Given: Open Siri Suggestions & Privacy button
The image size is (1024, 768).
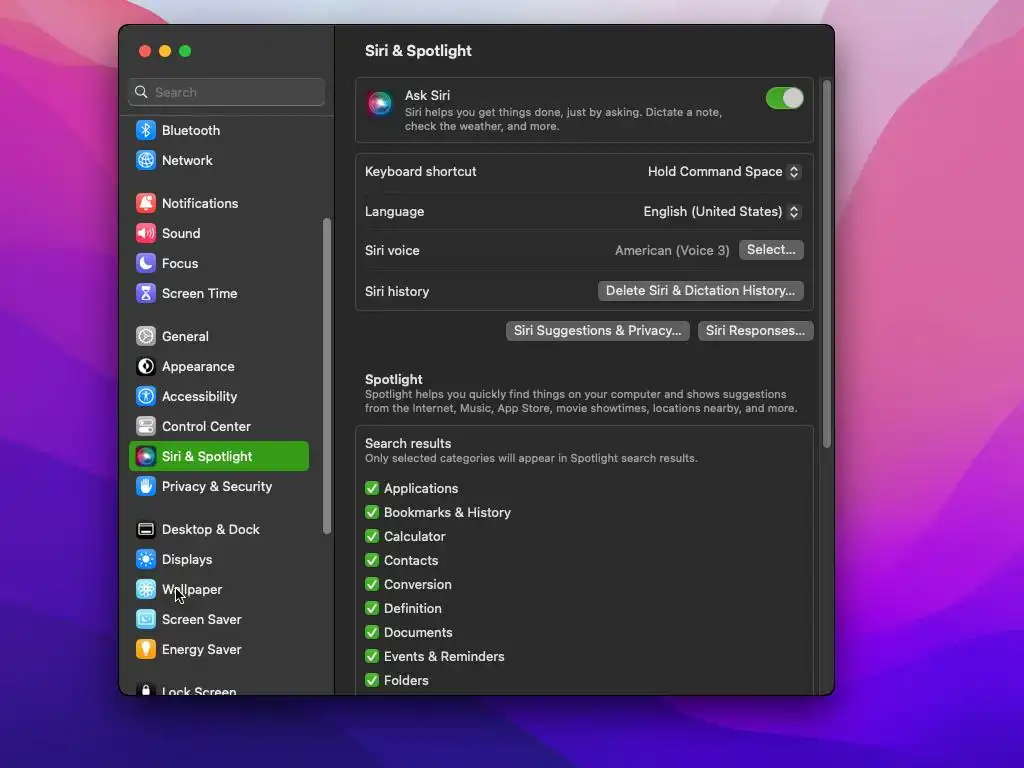Looking at the screenshot, I should [x=598, y=331].
